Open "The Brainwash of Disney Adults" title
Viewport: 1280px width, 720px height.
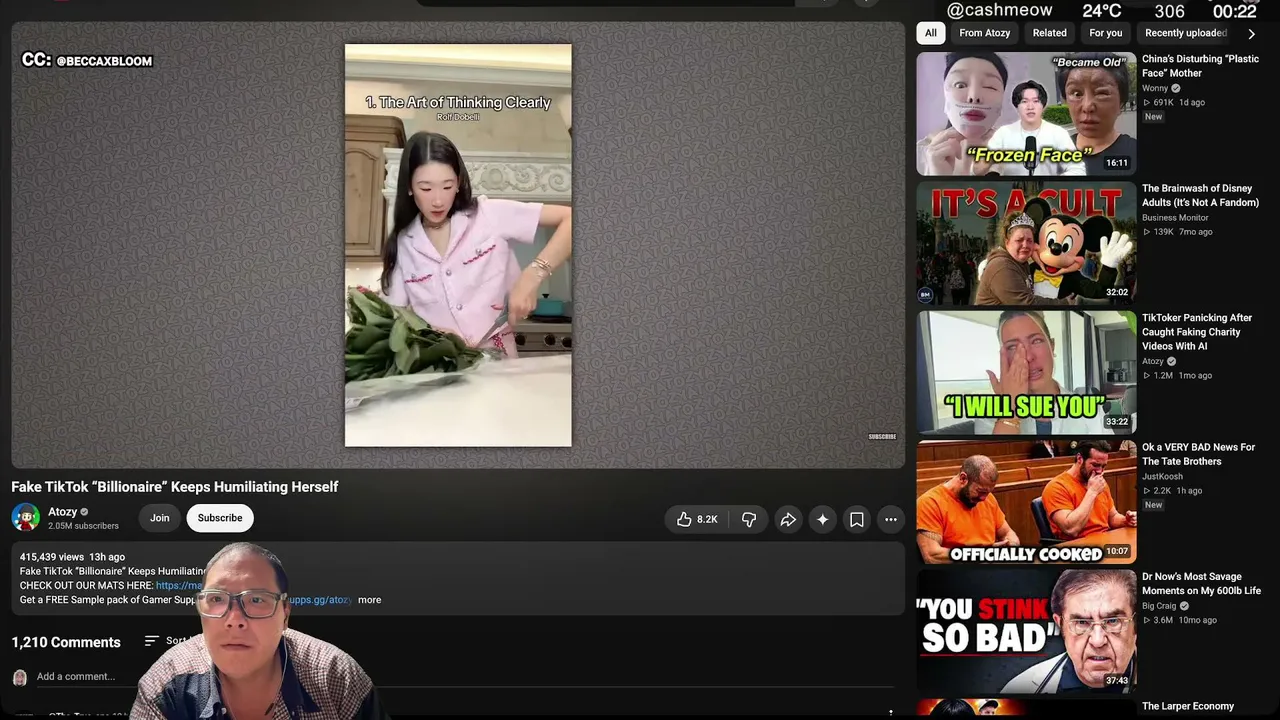[1200, 195]
